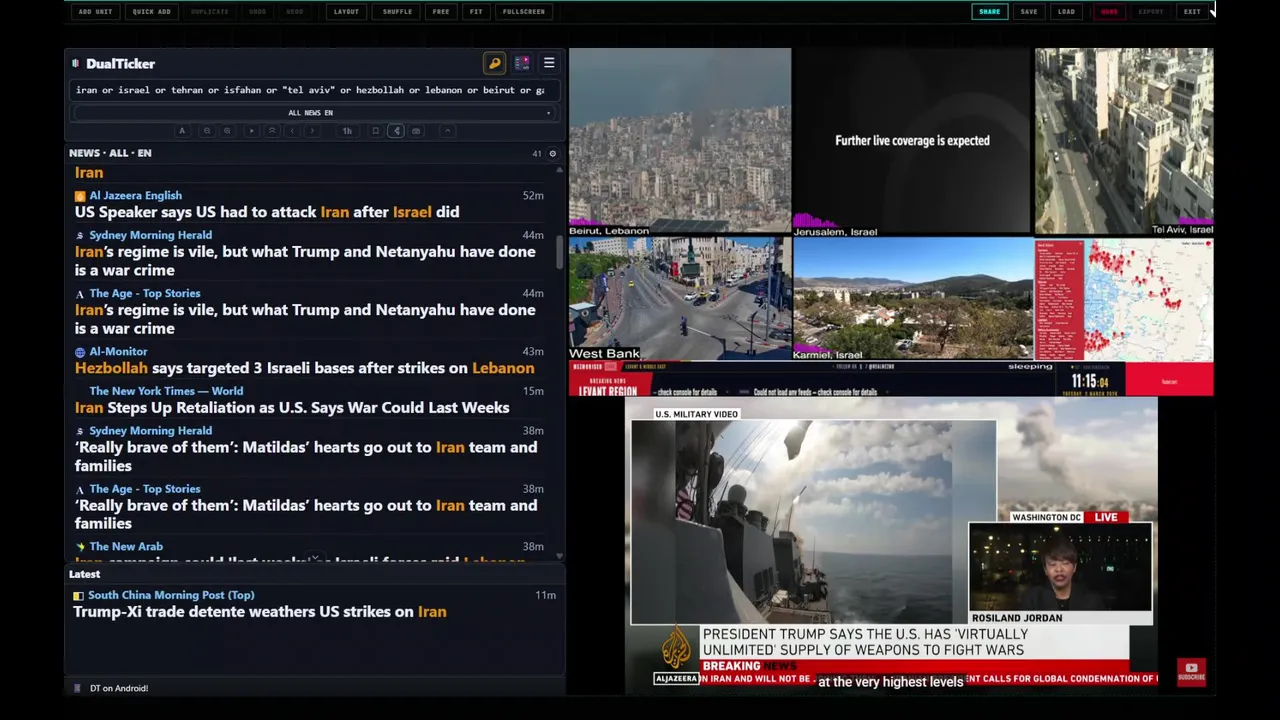
Task: Click the next arrow icon in ticker toolbar
Action: pyautogui.click(x=312, y=131)
